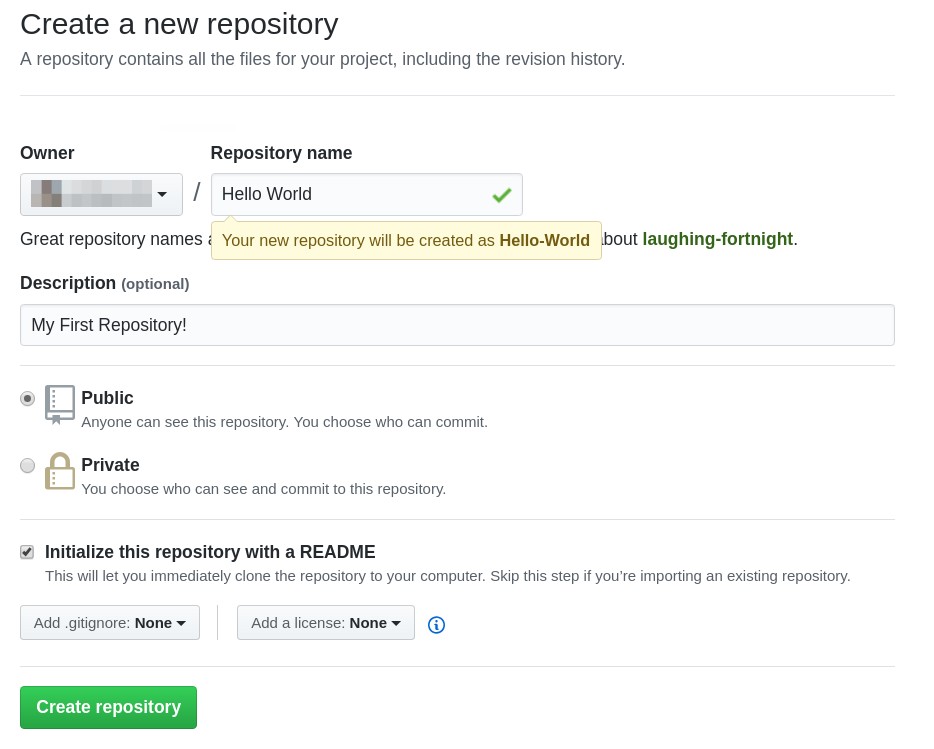Click the Repository name input field
The height and width of the screenshot is (749, 934).
pyautogui.click(x=350, y=194)
